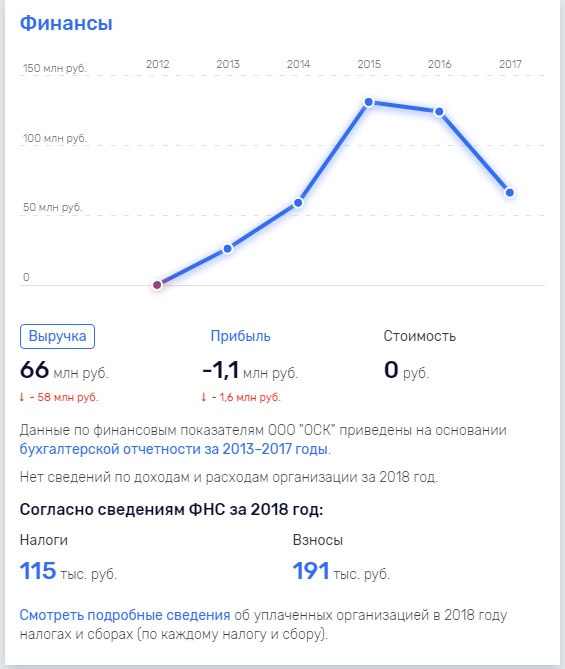Click the 2017 year label on axis

(x=510, y=64)
